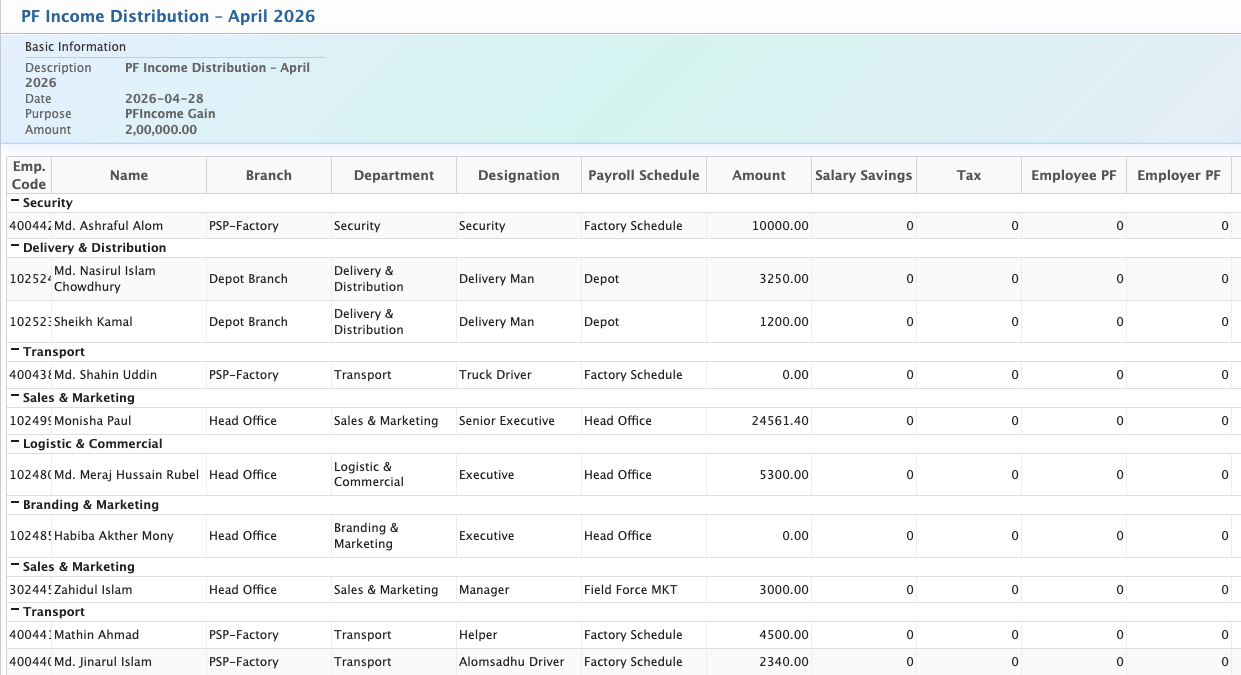Image resolution: width=1241 pixels, height=675 pixels.
Task: Sort by the Designation column header
Action: (x=518, y=175)
